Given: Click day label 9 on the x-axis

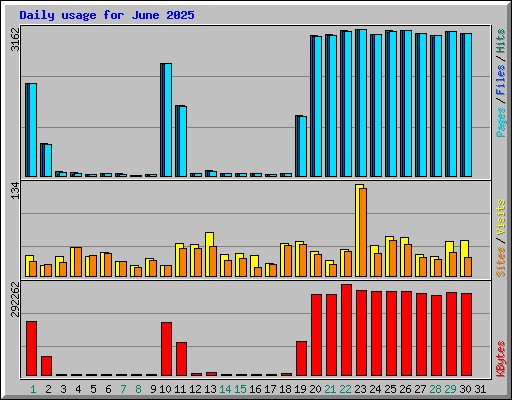Looking at the screenshot, I should [x=153, y=389].
